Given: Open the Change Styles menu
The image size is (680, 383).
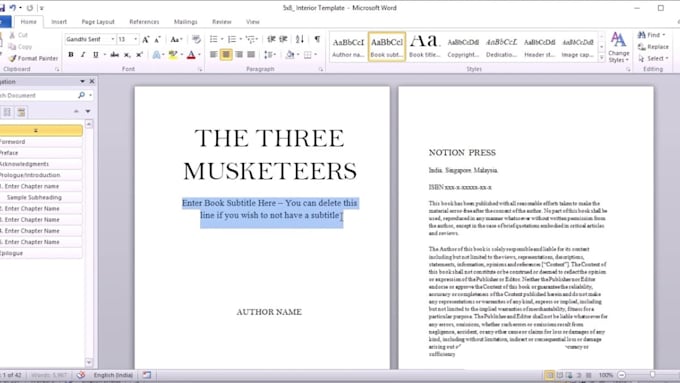Looking at the screenshot, I should (x=618, y=48).
